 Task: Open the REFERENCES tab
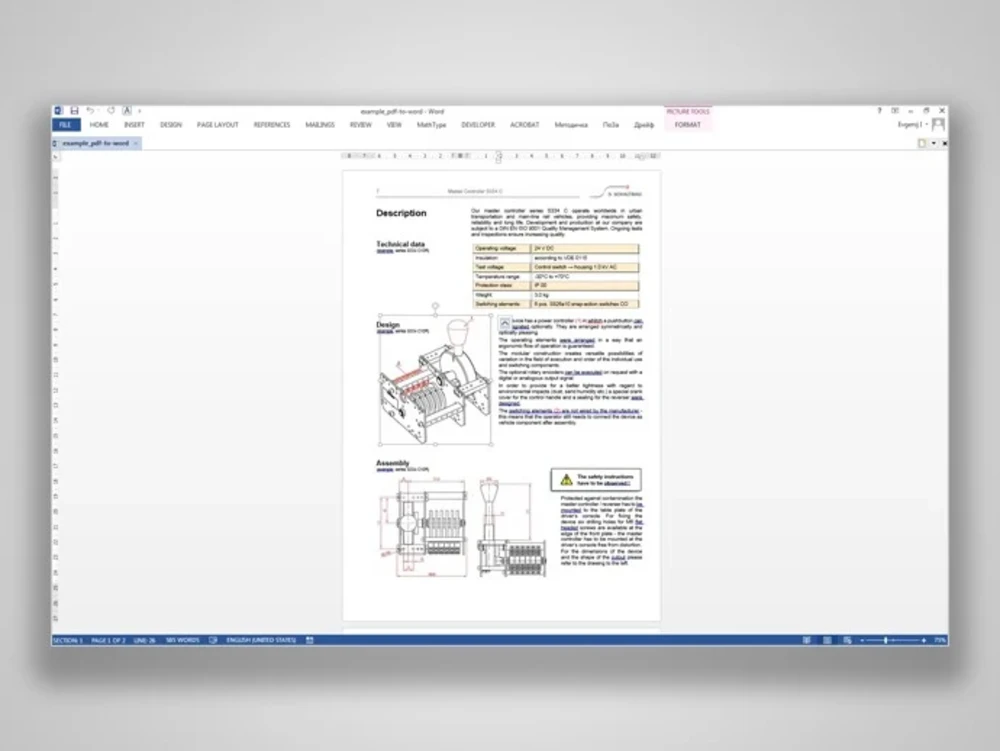coord(272,125)
